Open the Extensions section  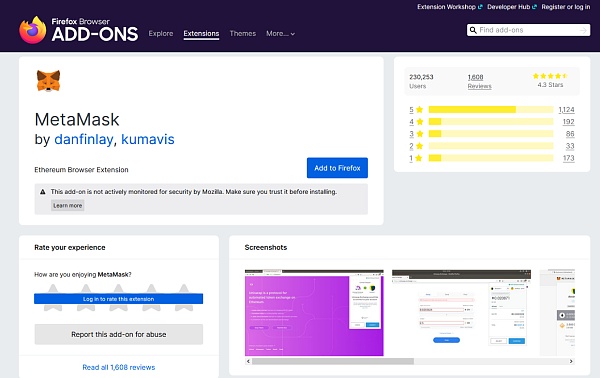201,34
